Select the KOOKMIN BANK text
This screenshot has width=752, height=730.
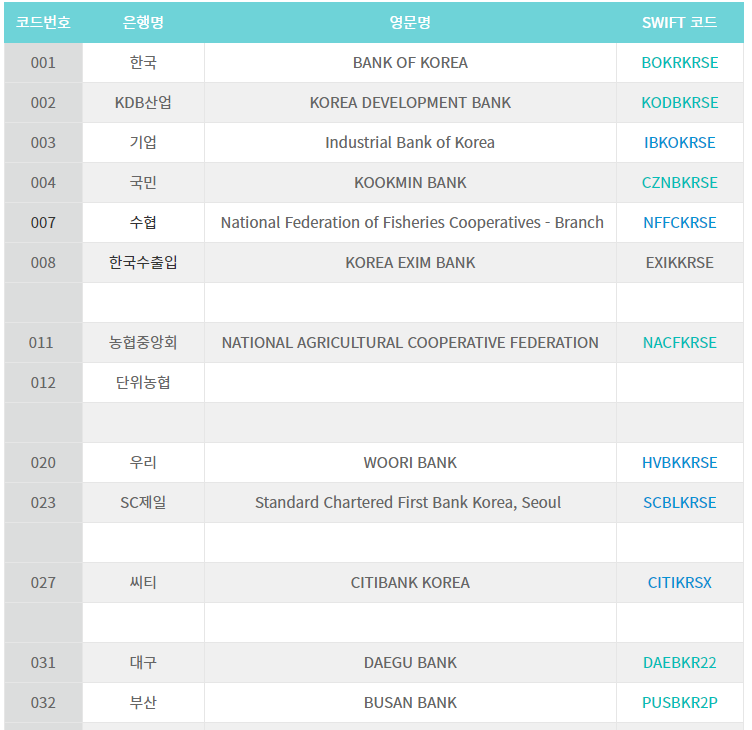(x=410, y=183)
